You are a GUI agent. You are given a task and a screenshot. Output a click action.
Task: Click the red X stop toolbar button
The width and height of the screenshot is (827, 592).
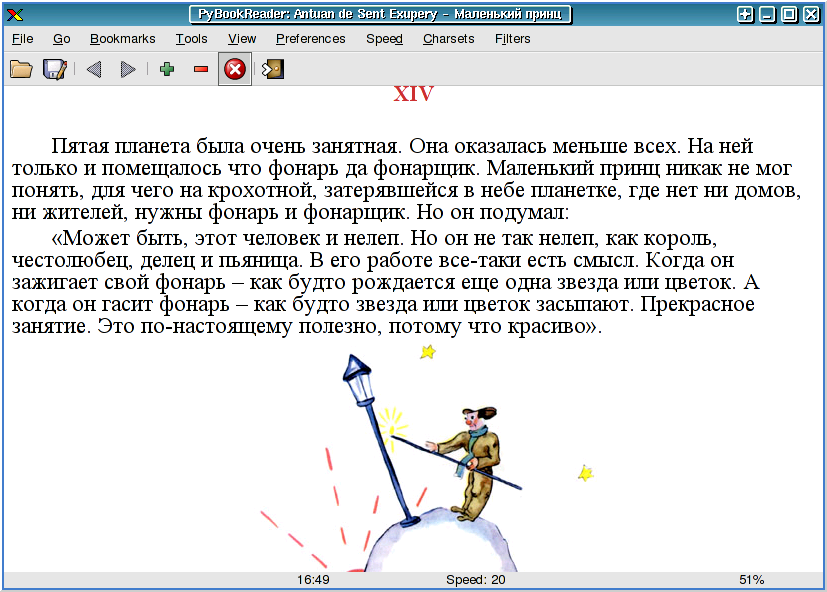click(x=235, y=69)
